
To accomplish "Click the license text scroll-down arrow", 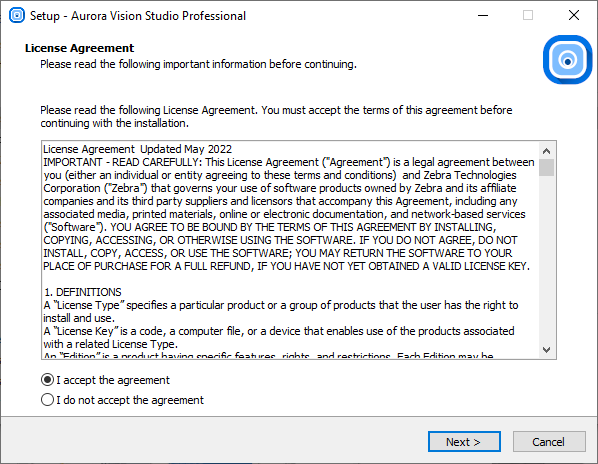I will click(x=547, y=350).
